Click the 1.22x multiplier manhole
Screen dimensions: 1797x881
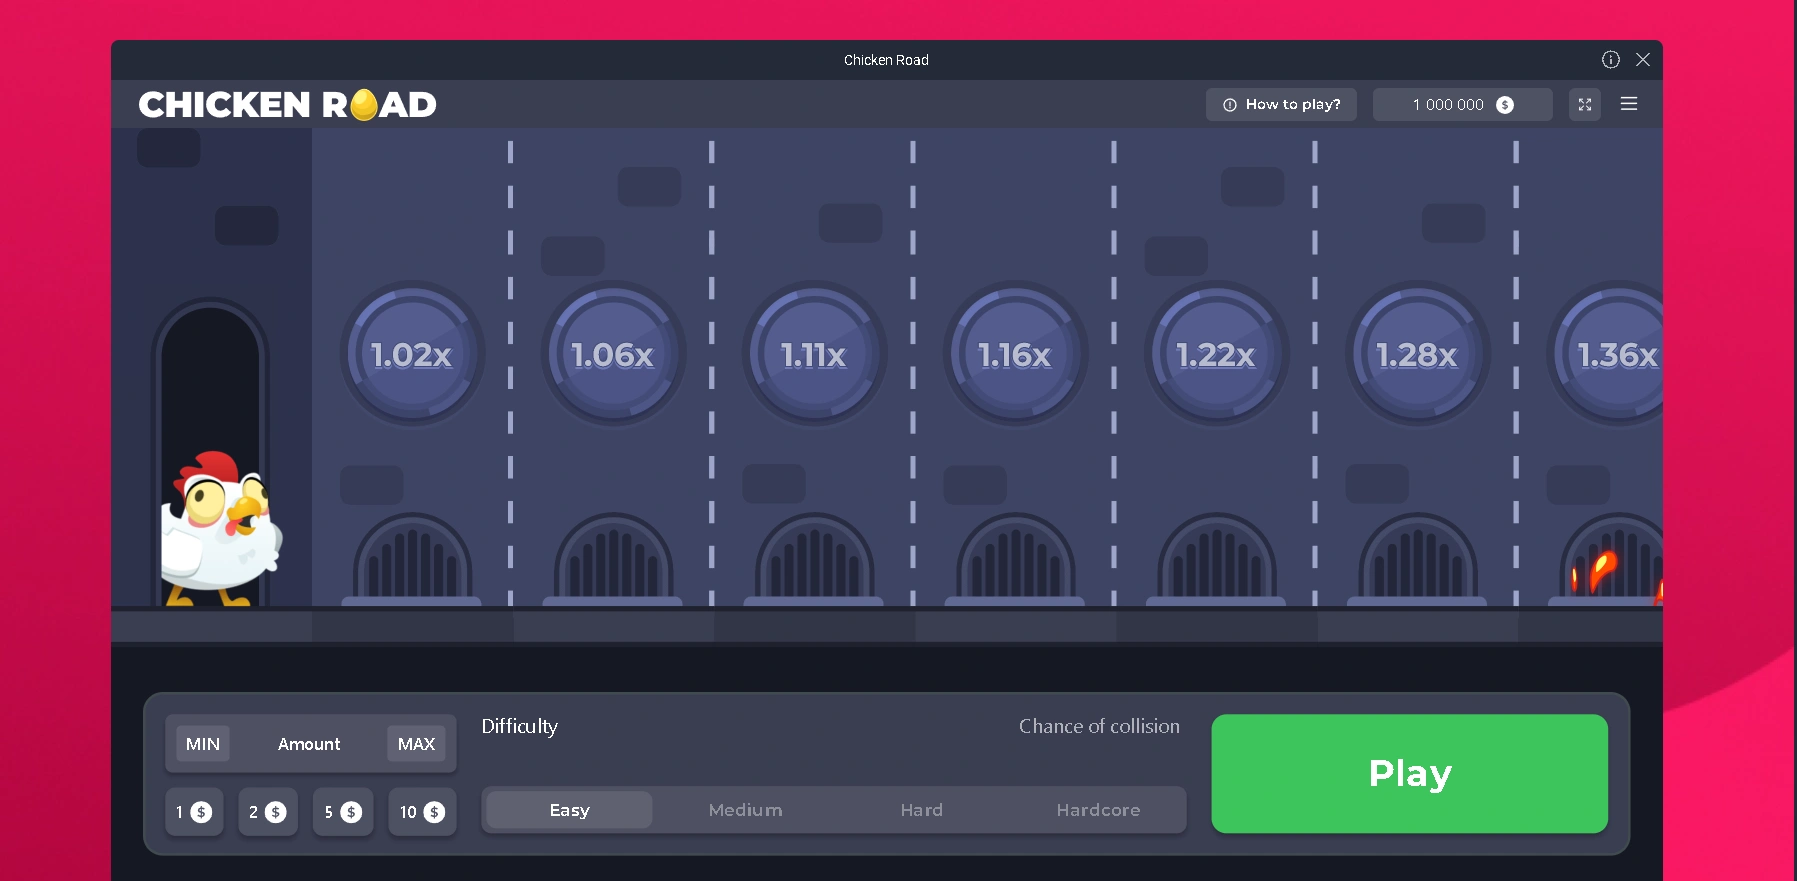coord(1216,354)
